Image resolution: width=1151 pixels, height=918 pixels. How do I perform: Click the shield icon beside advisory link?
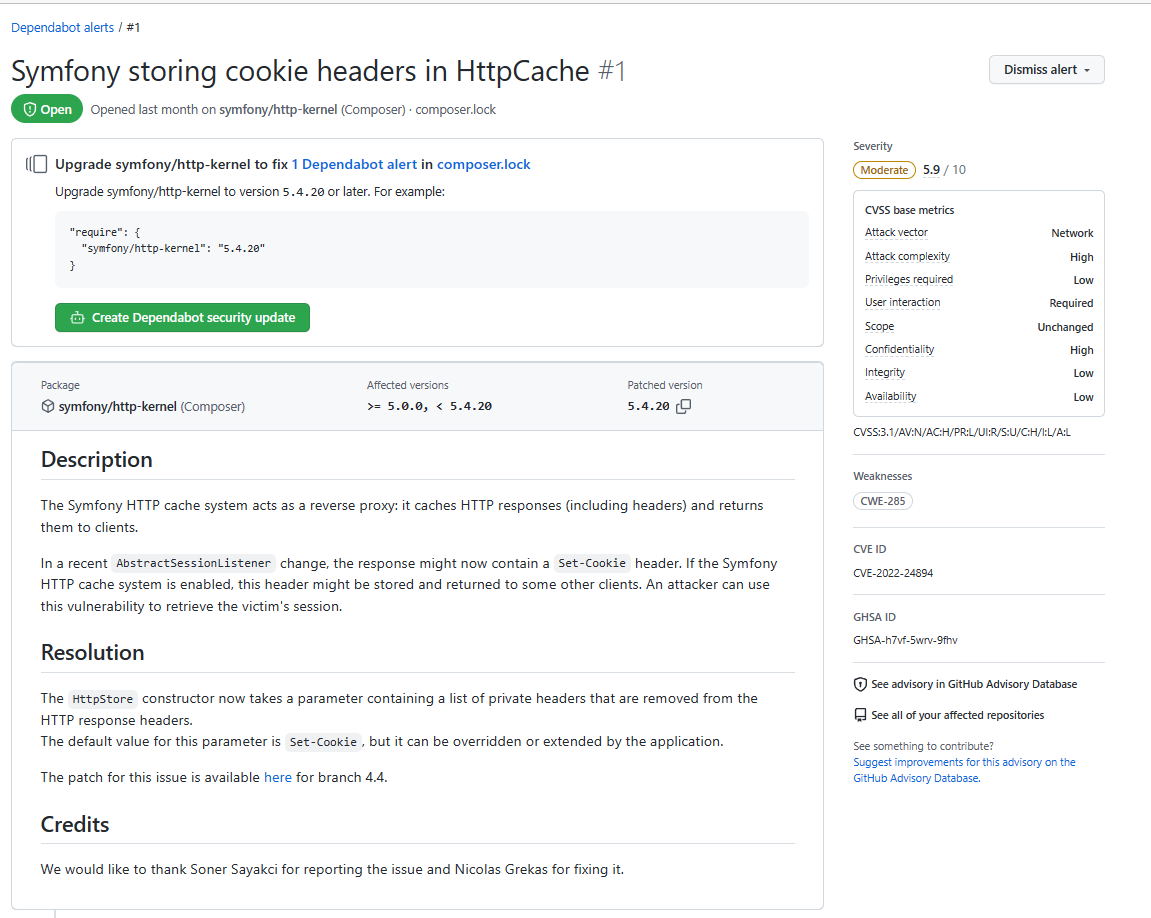(x=860, y=685)
